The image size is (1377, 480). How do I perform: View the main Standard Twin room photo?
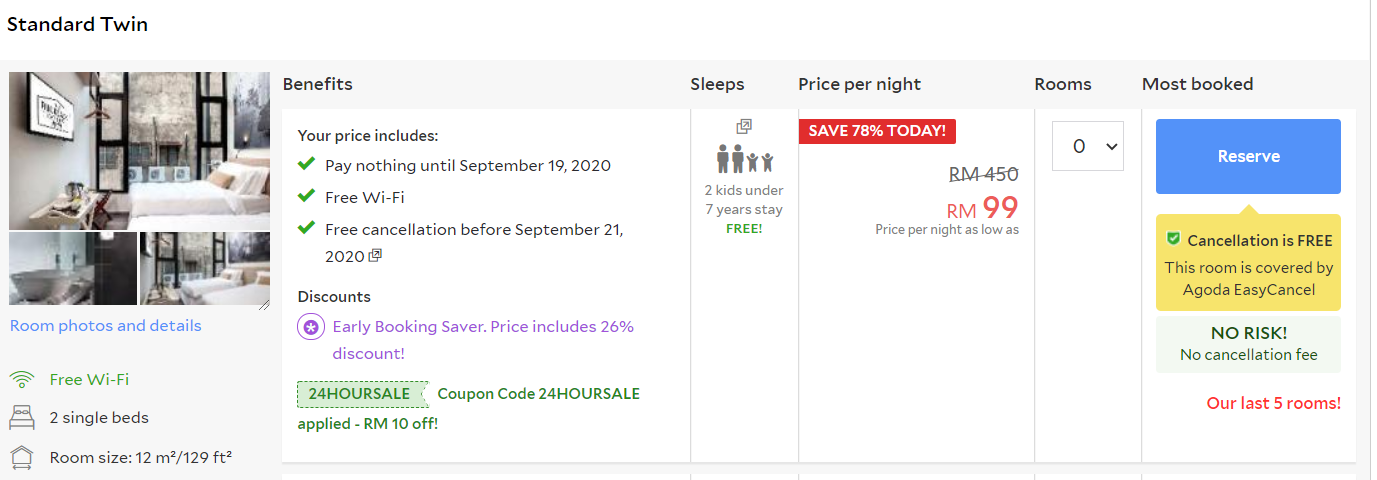click(139, 150)
